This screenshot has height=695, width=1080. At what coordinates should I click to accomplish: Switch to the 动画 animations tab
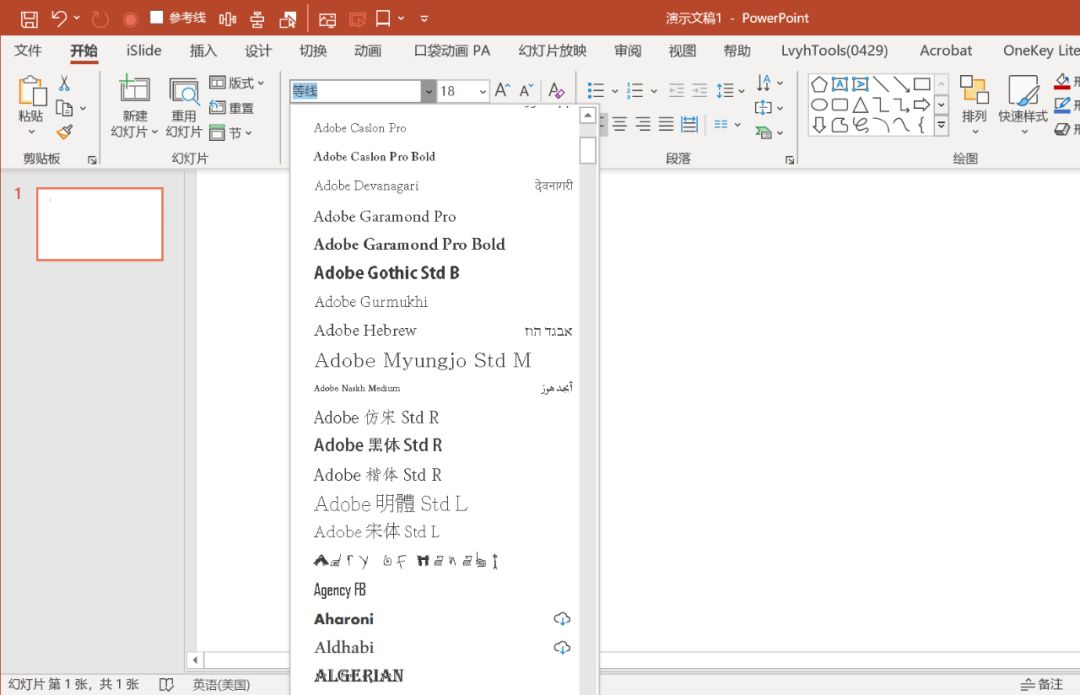click(x=368, y=51)
